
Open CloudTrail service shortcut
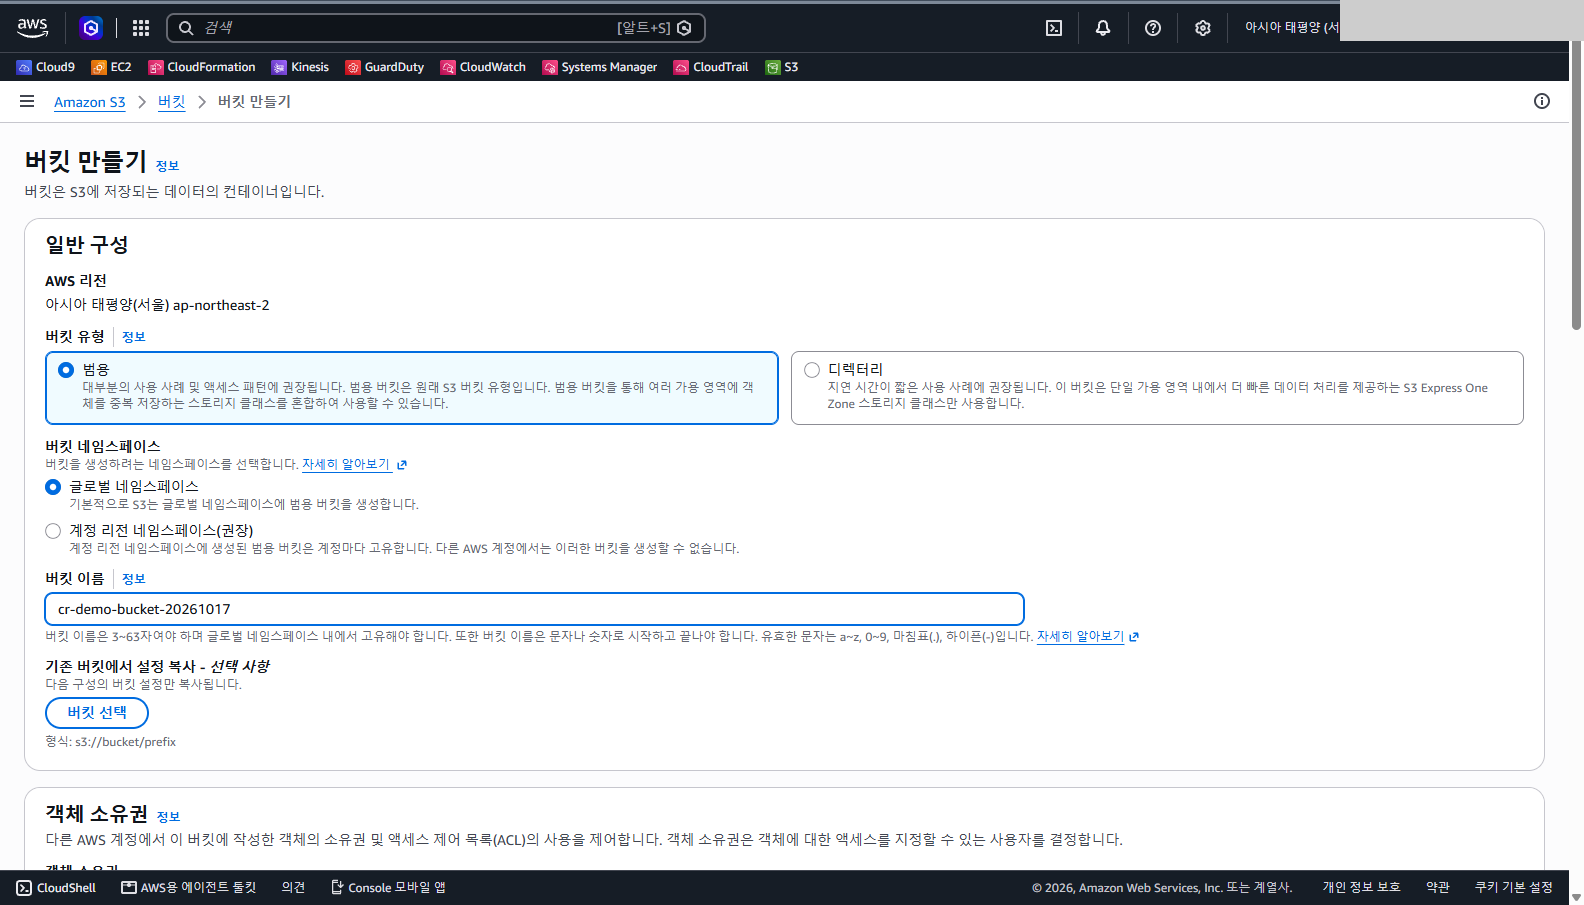click(711, 67)
